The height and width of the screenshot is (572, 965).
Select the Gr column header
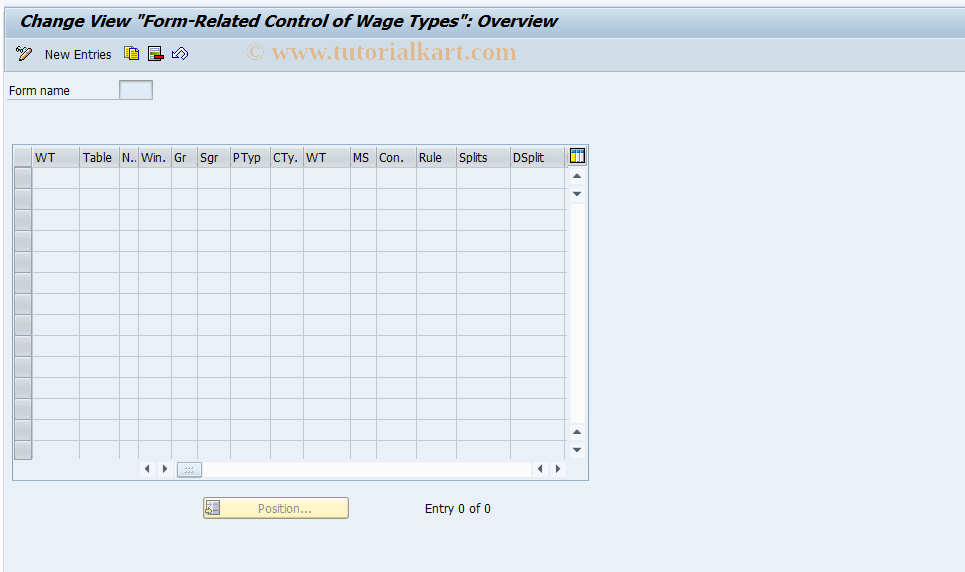coord(184,158)
